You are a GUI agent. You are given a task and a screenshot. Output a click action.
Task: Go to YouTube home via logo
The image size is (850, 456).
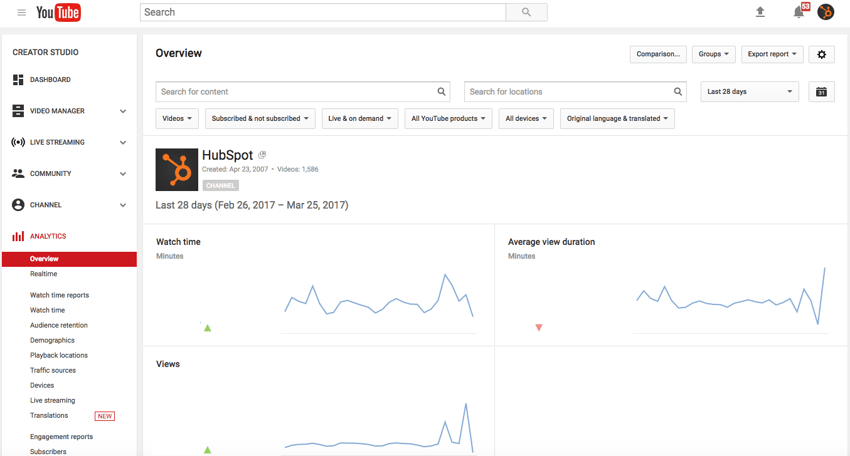pyautogui.click(x=59, y=12)
